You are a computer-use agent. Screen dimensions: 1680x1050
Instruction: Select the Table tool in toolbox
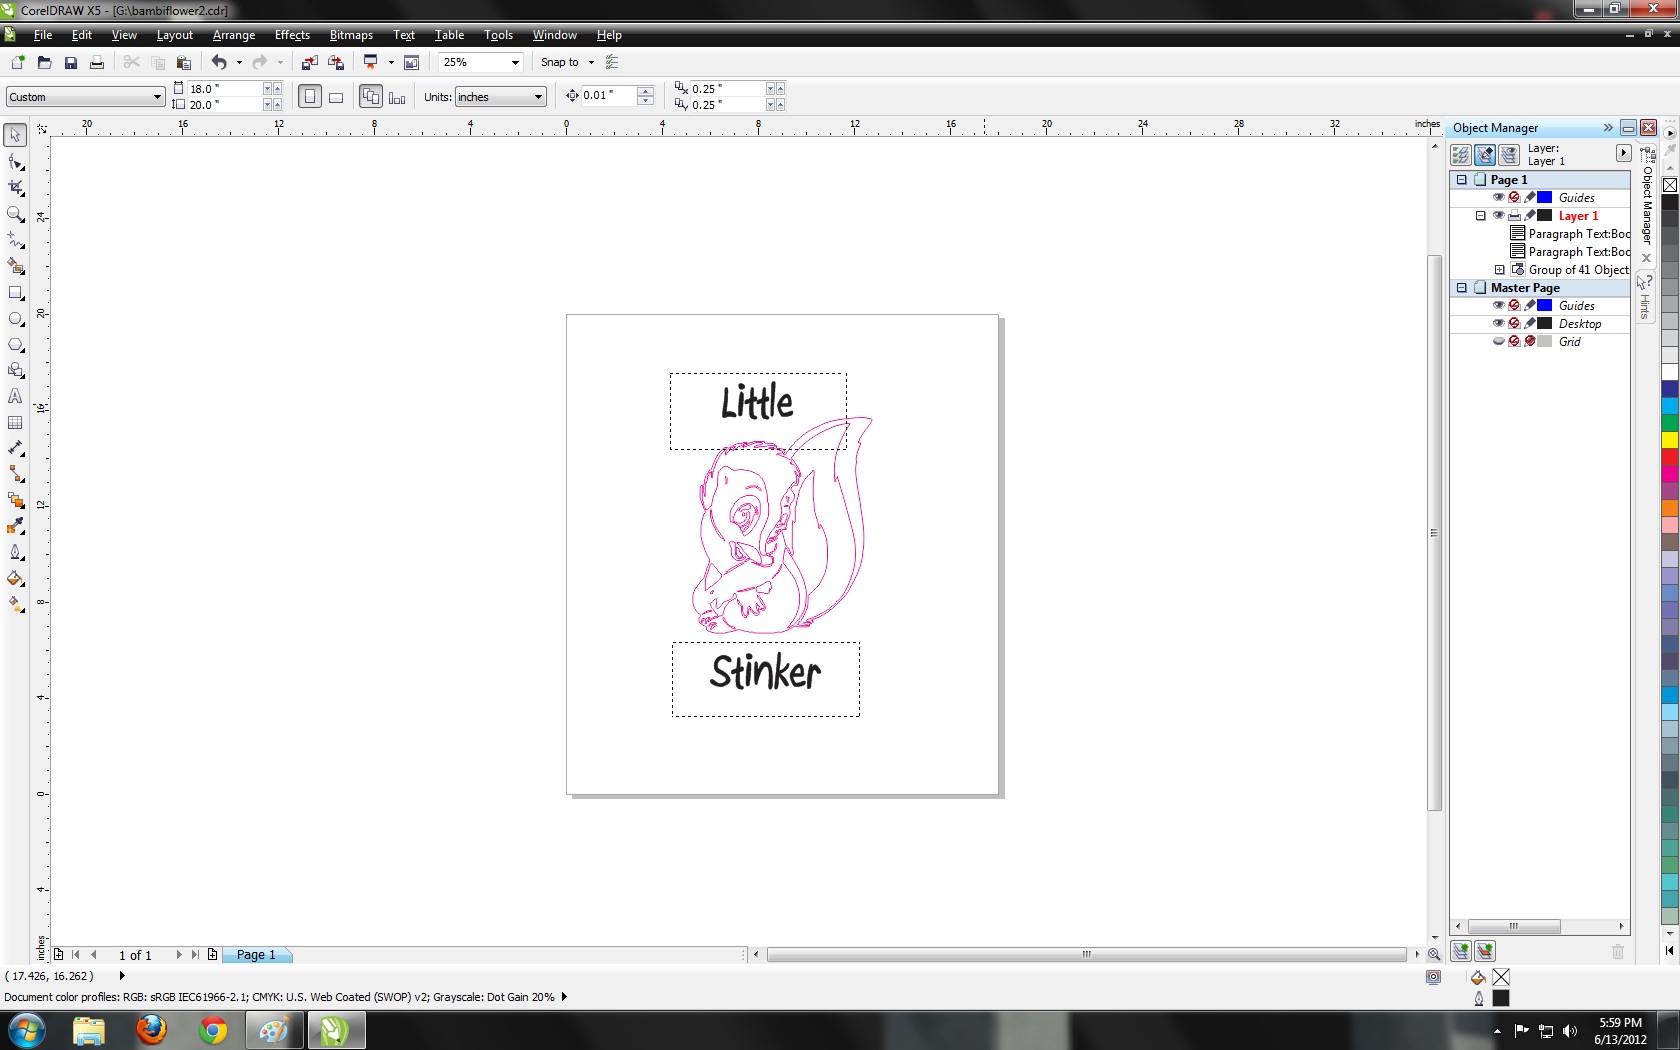click(x=15, y=422)
